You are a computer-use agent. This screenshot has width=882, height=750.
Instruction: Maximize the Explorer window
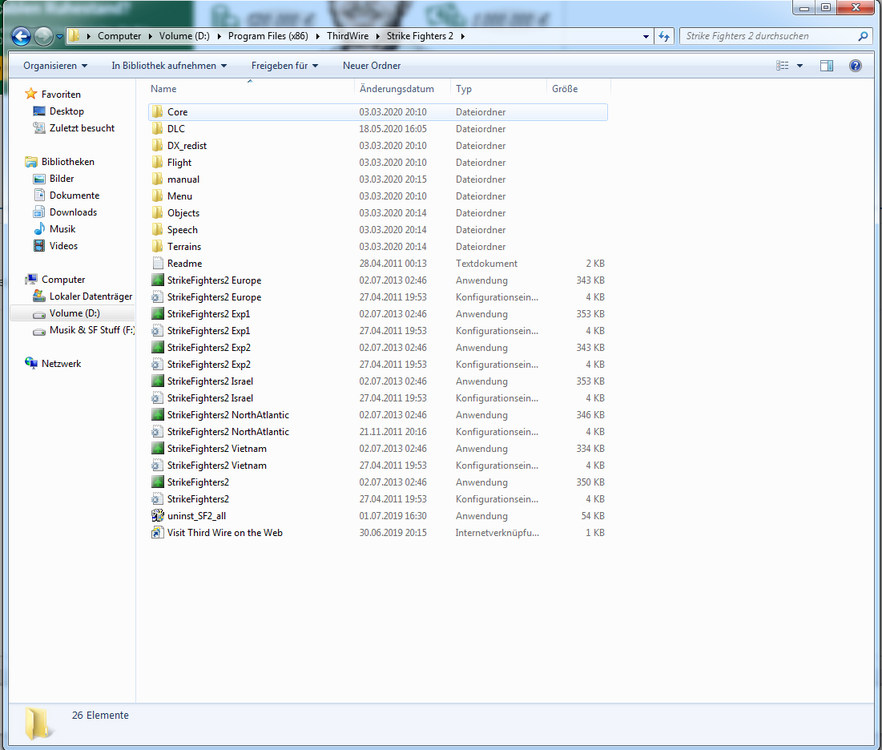tap(826, 7)
